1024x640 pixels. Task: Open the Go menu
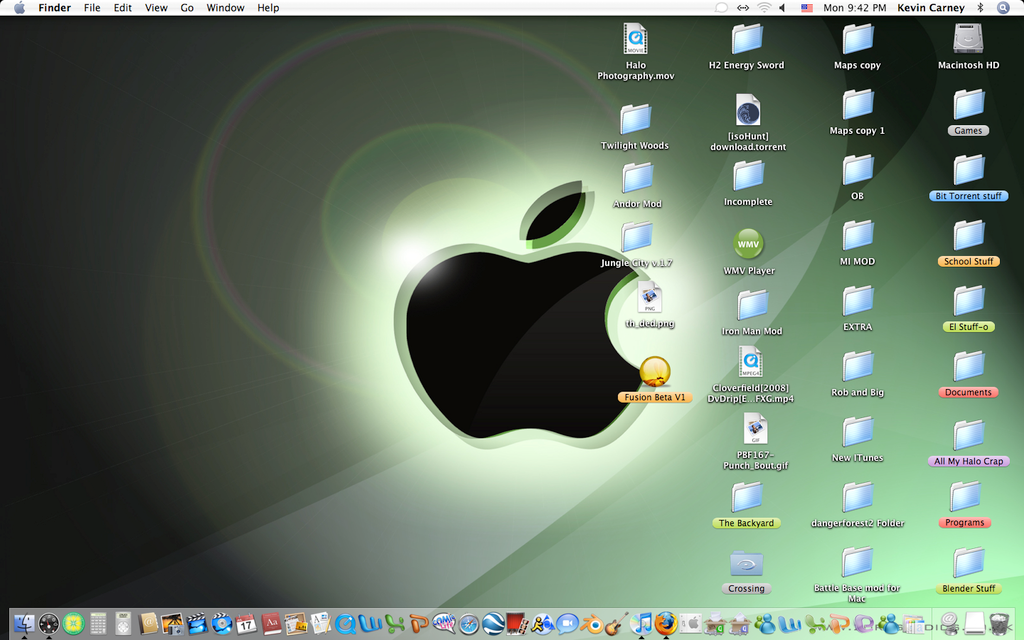[x=187, y=8]
